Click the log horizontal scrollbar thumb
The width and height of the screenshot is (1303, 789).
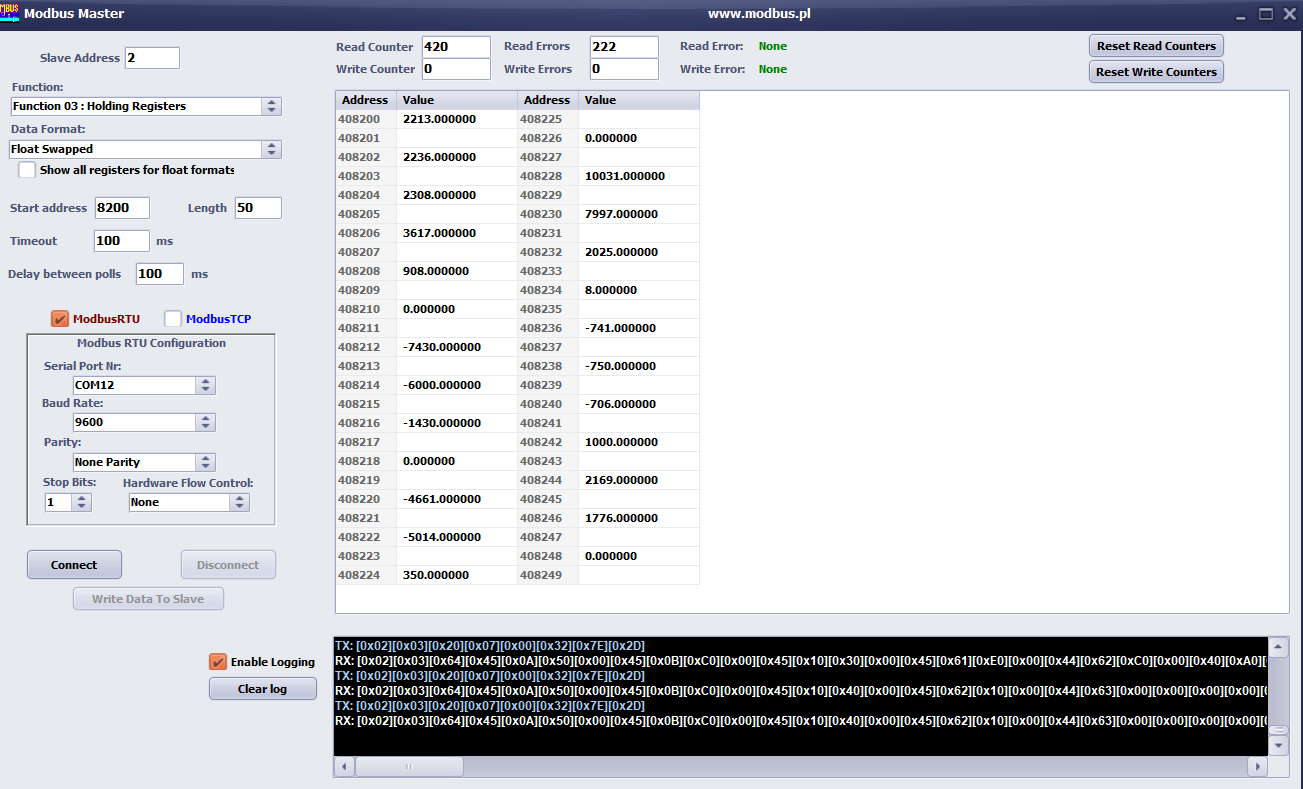[x=409, y=766]
